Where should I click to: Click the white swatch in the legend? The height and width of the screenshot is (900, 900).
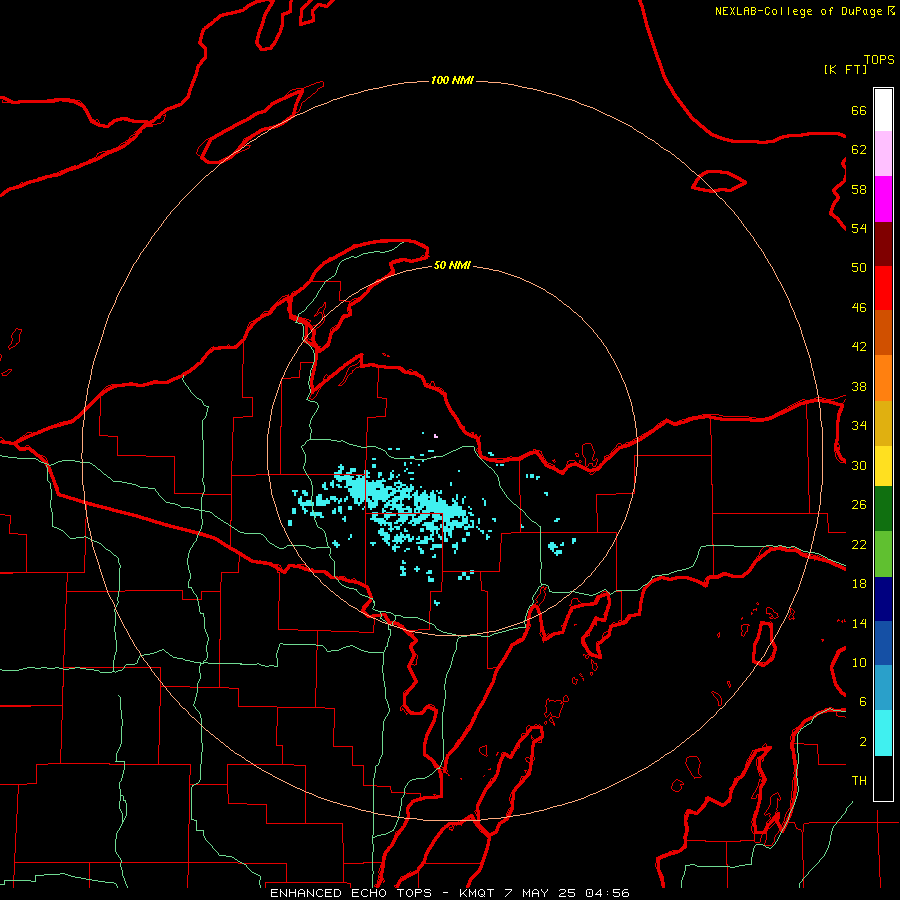[x=883, y=110]
